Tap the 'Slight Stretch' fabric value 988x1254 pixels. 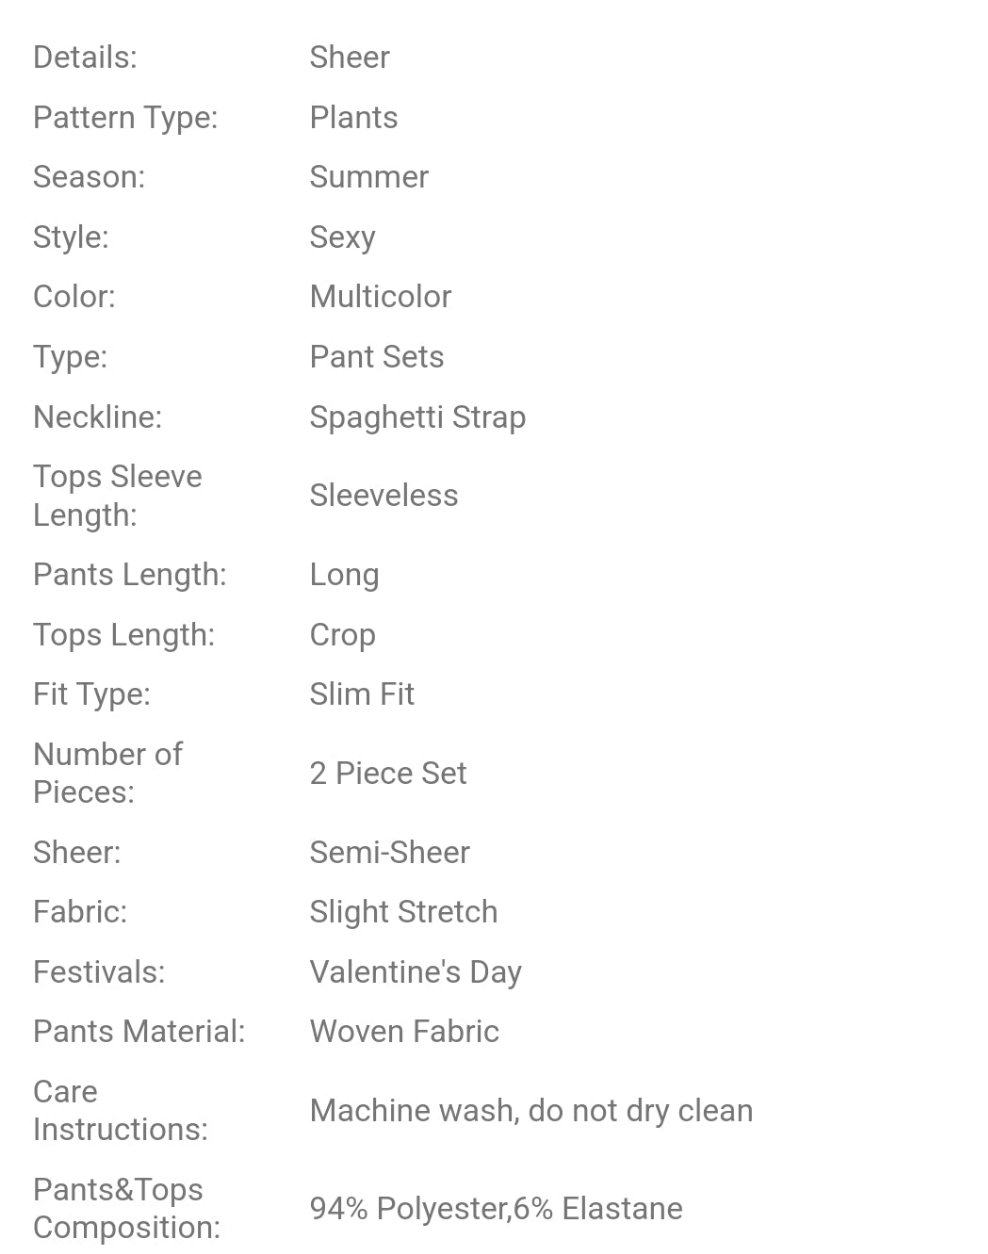[403, 912]
